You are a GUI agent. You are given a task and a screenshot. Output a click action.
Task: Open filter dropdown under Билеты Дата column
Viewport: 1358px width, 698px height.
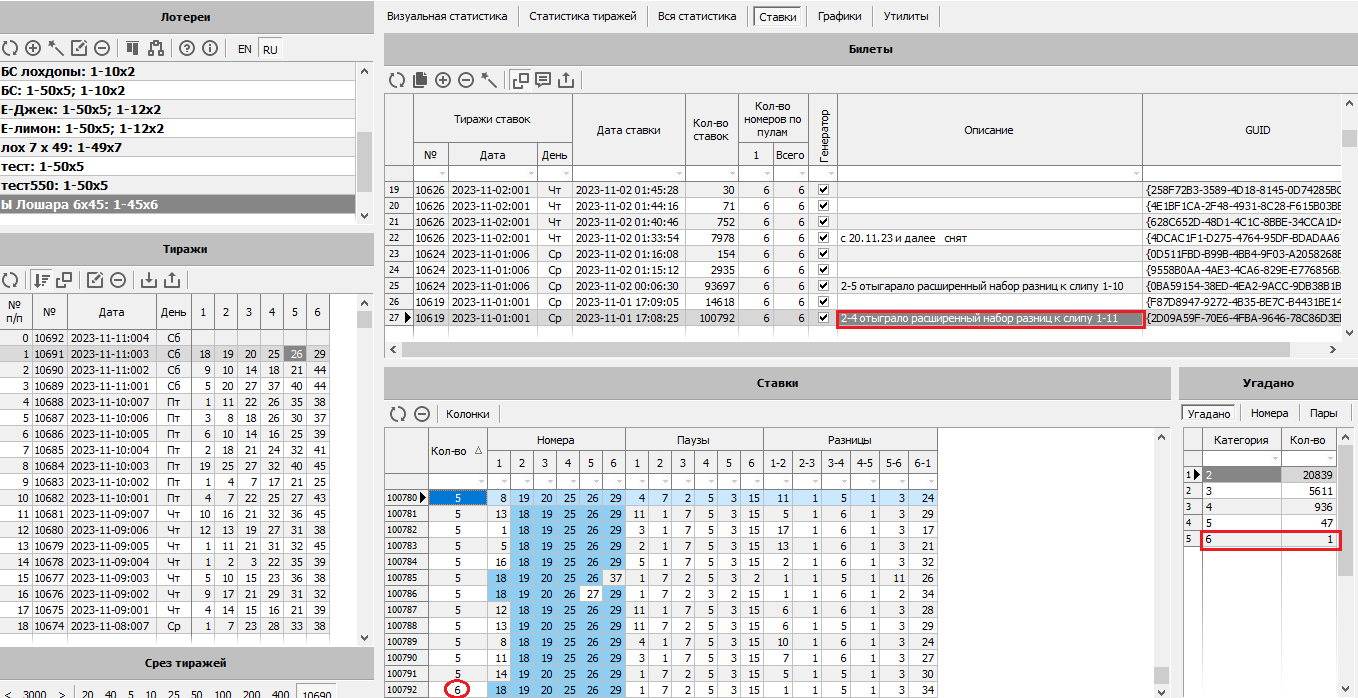point(530,173)
